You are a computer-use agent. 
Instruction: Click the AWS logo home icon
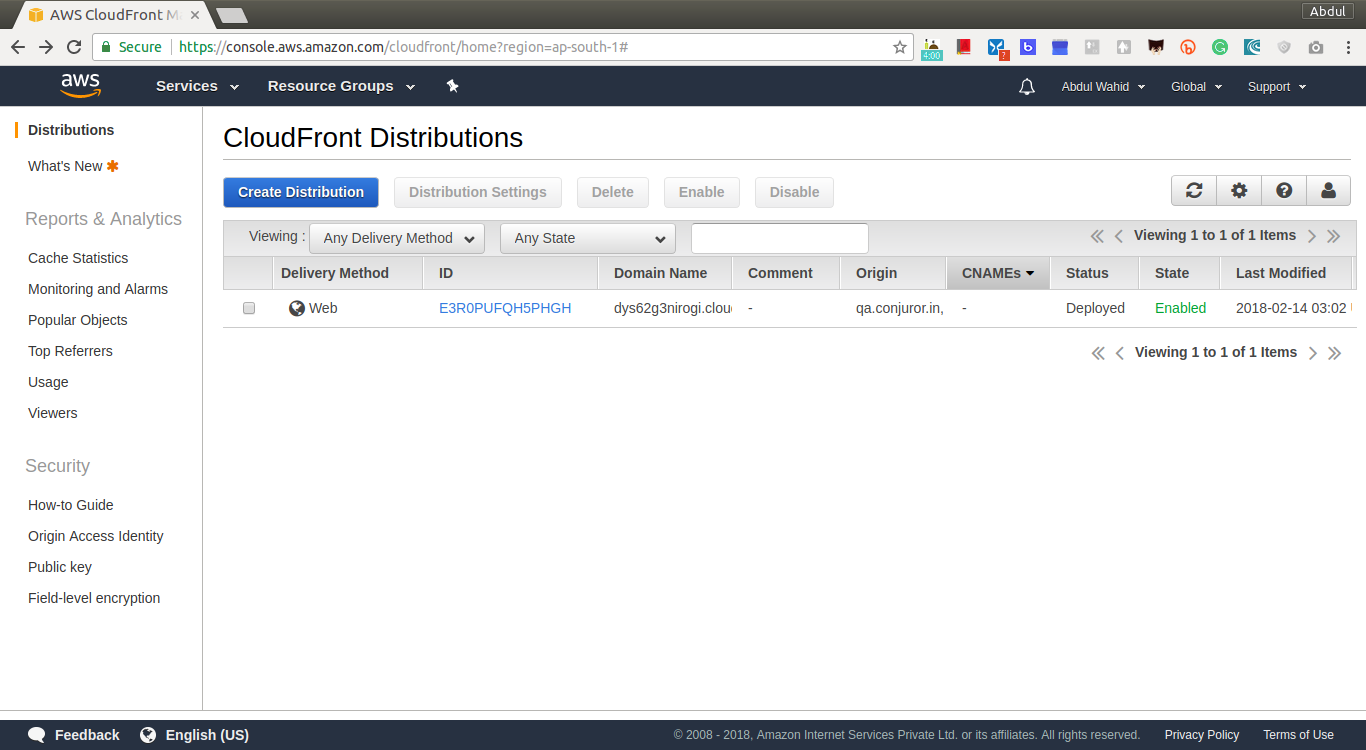80,86
